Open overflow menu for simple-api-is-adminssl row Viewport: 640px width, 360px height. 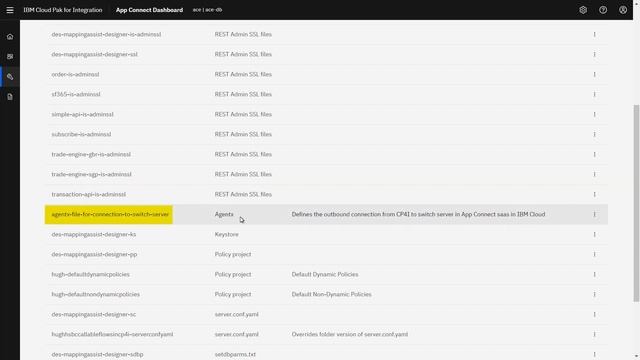594,114
